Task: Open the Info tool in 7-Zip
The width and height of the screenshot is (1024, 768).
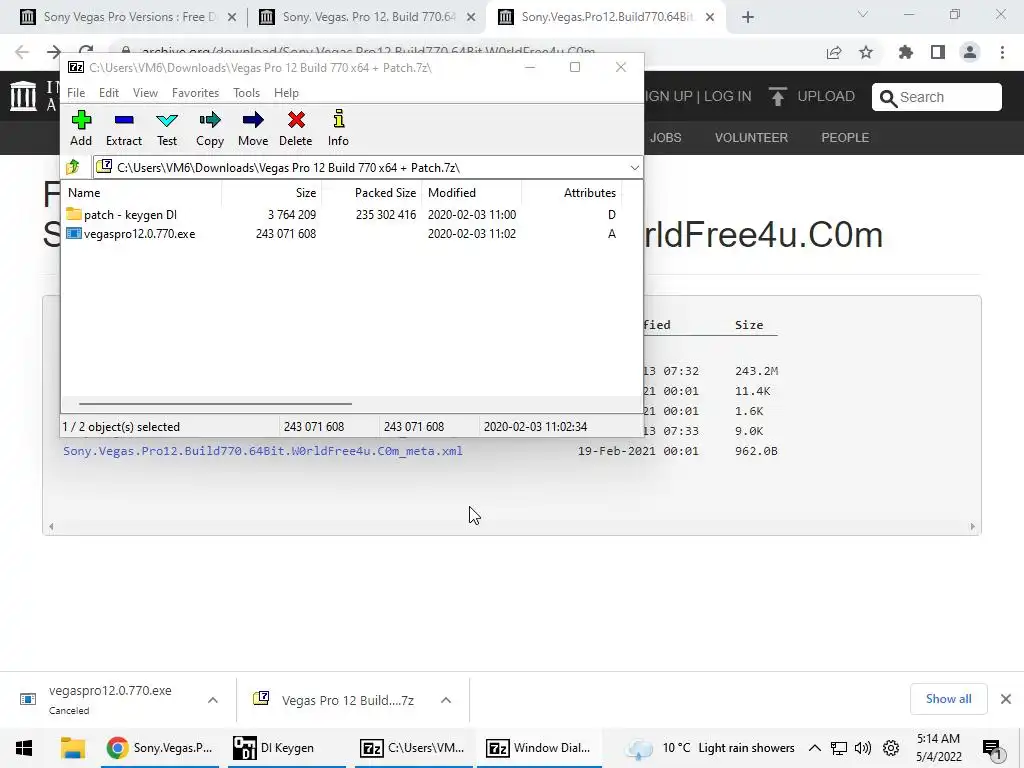Action: pos(338,128)
